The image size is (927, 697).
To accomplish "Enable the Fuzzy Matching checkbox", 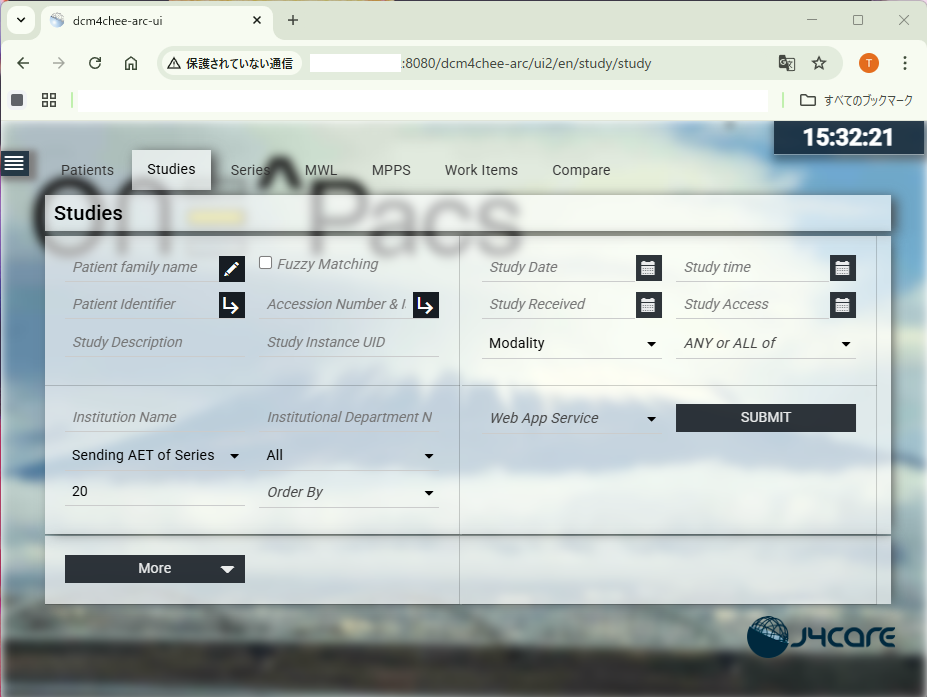I will [266, 263].
